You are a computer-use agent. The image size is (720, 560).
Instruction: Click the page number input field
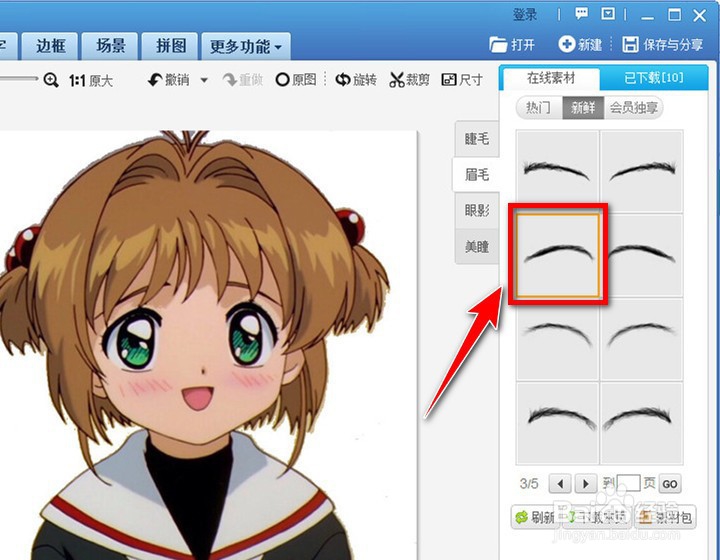click(x=629, y=483)
